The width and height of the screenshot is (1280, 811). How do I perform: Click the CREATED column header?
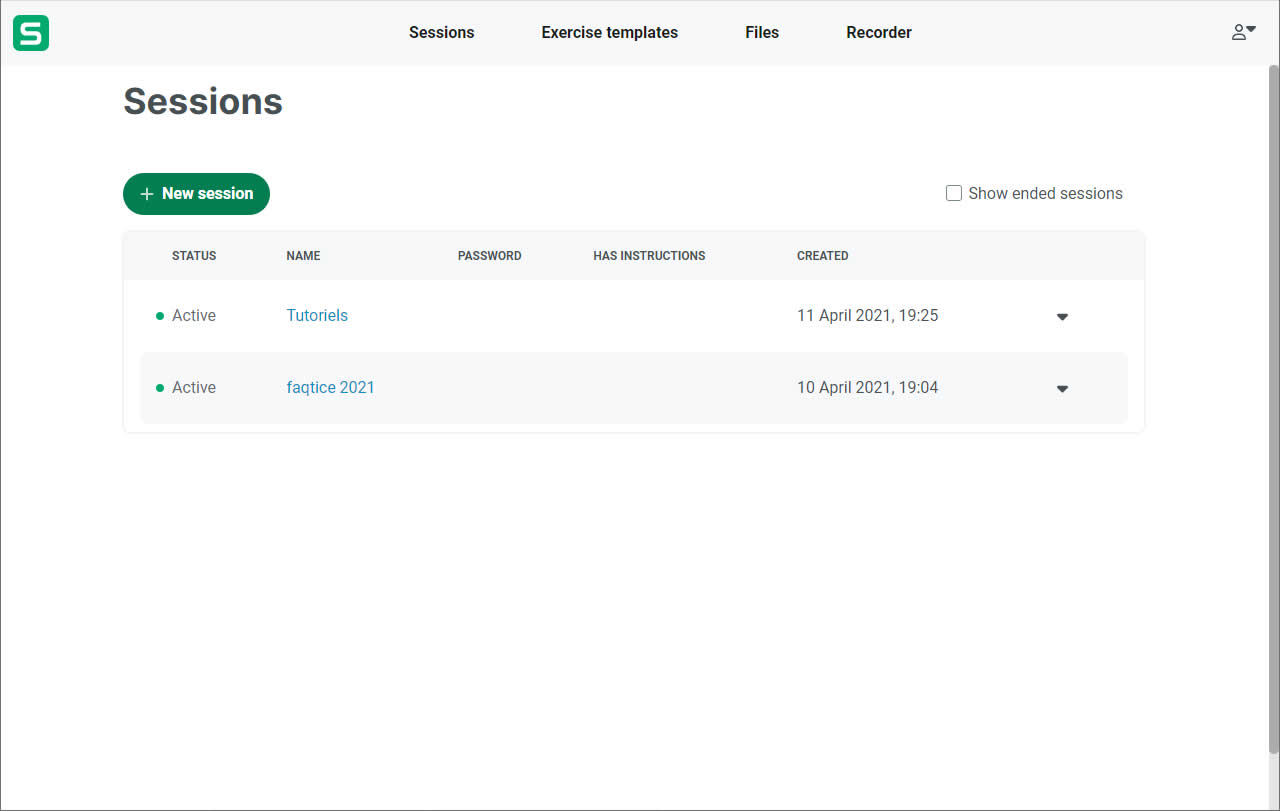pyautogui.click(x=822, y=256)
